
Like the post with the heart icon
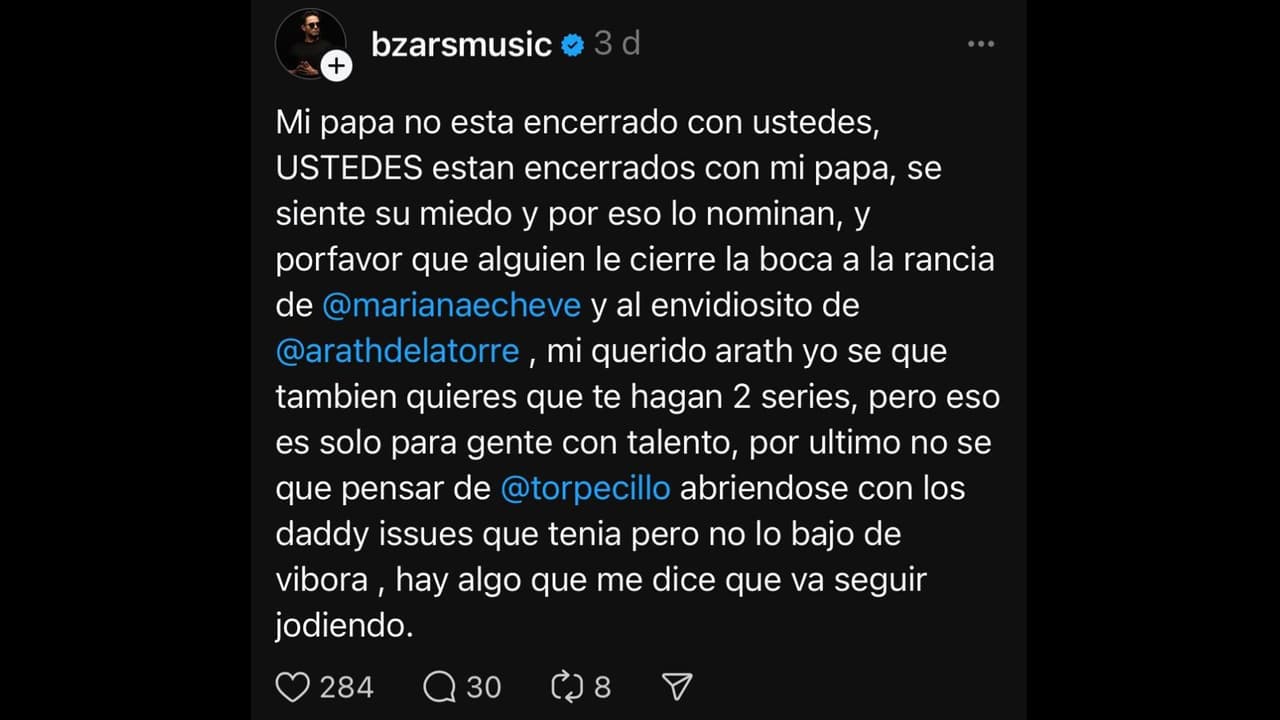292,687
